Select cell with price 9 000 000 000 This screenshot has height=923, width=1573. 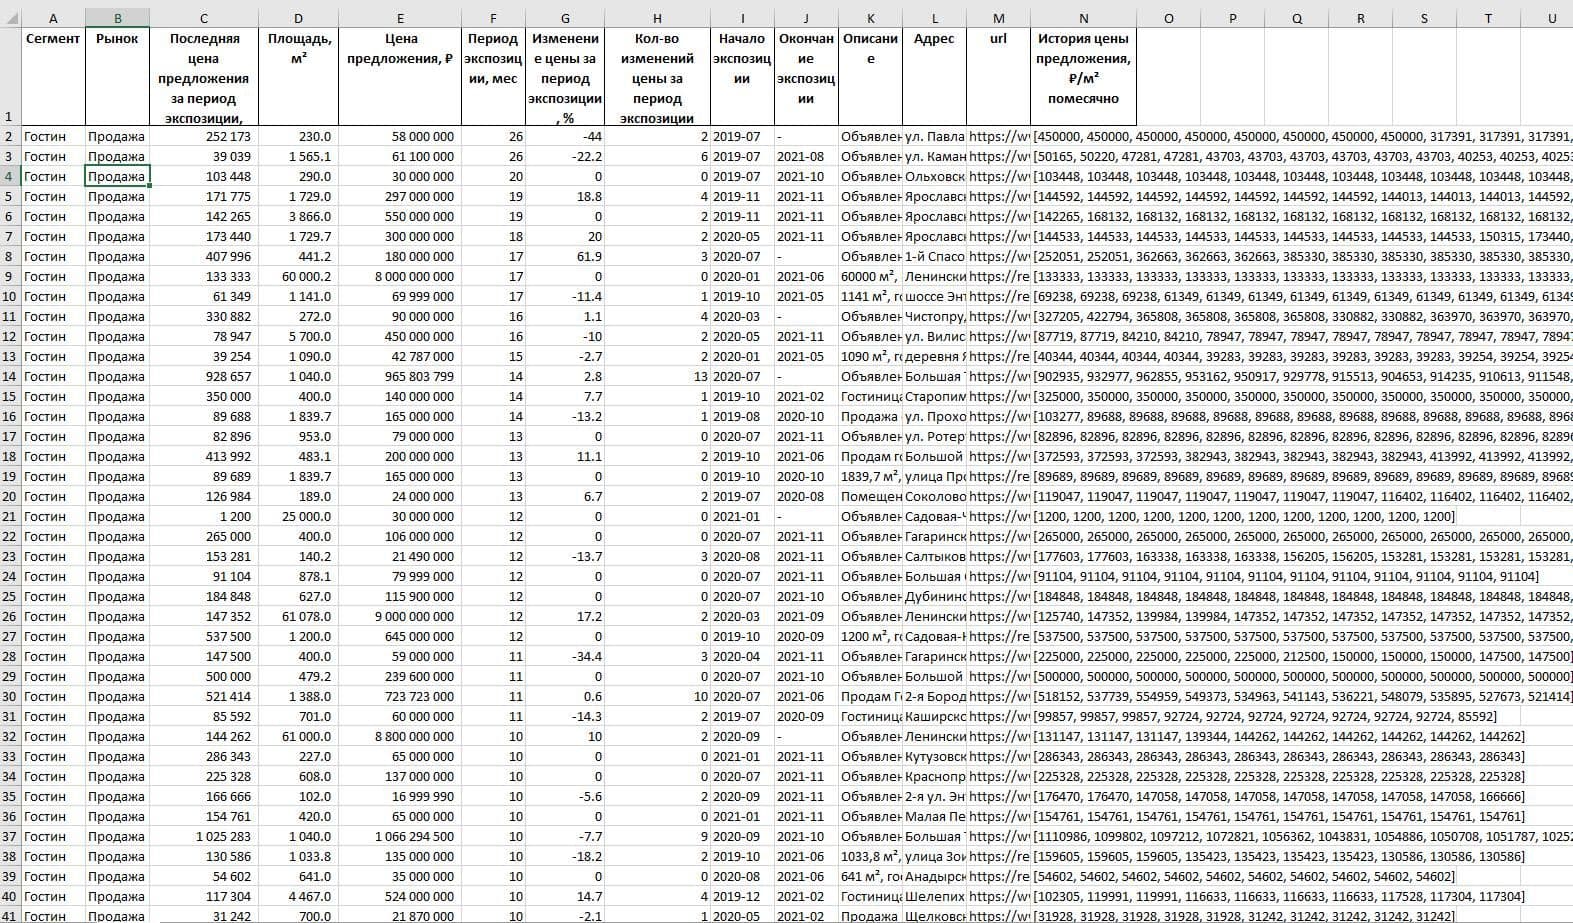point(400,616)
